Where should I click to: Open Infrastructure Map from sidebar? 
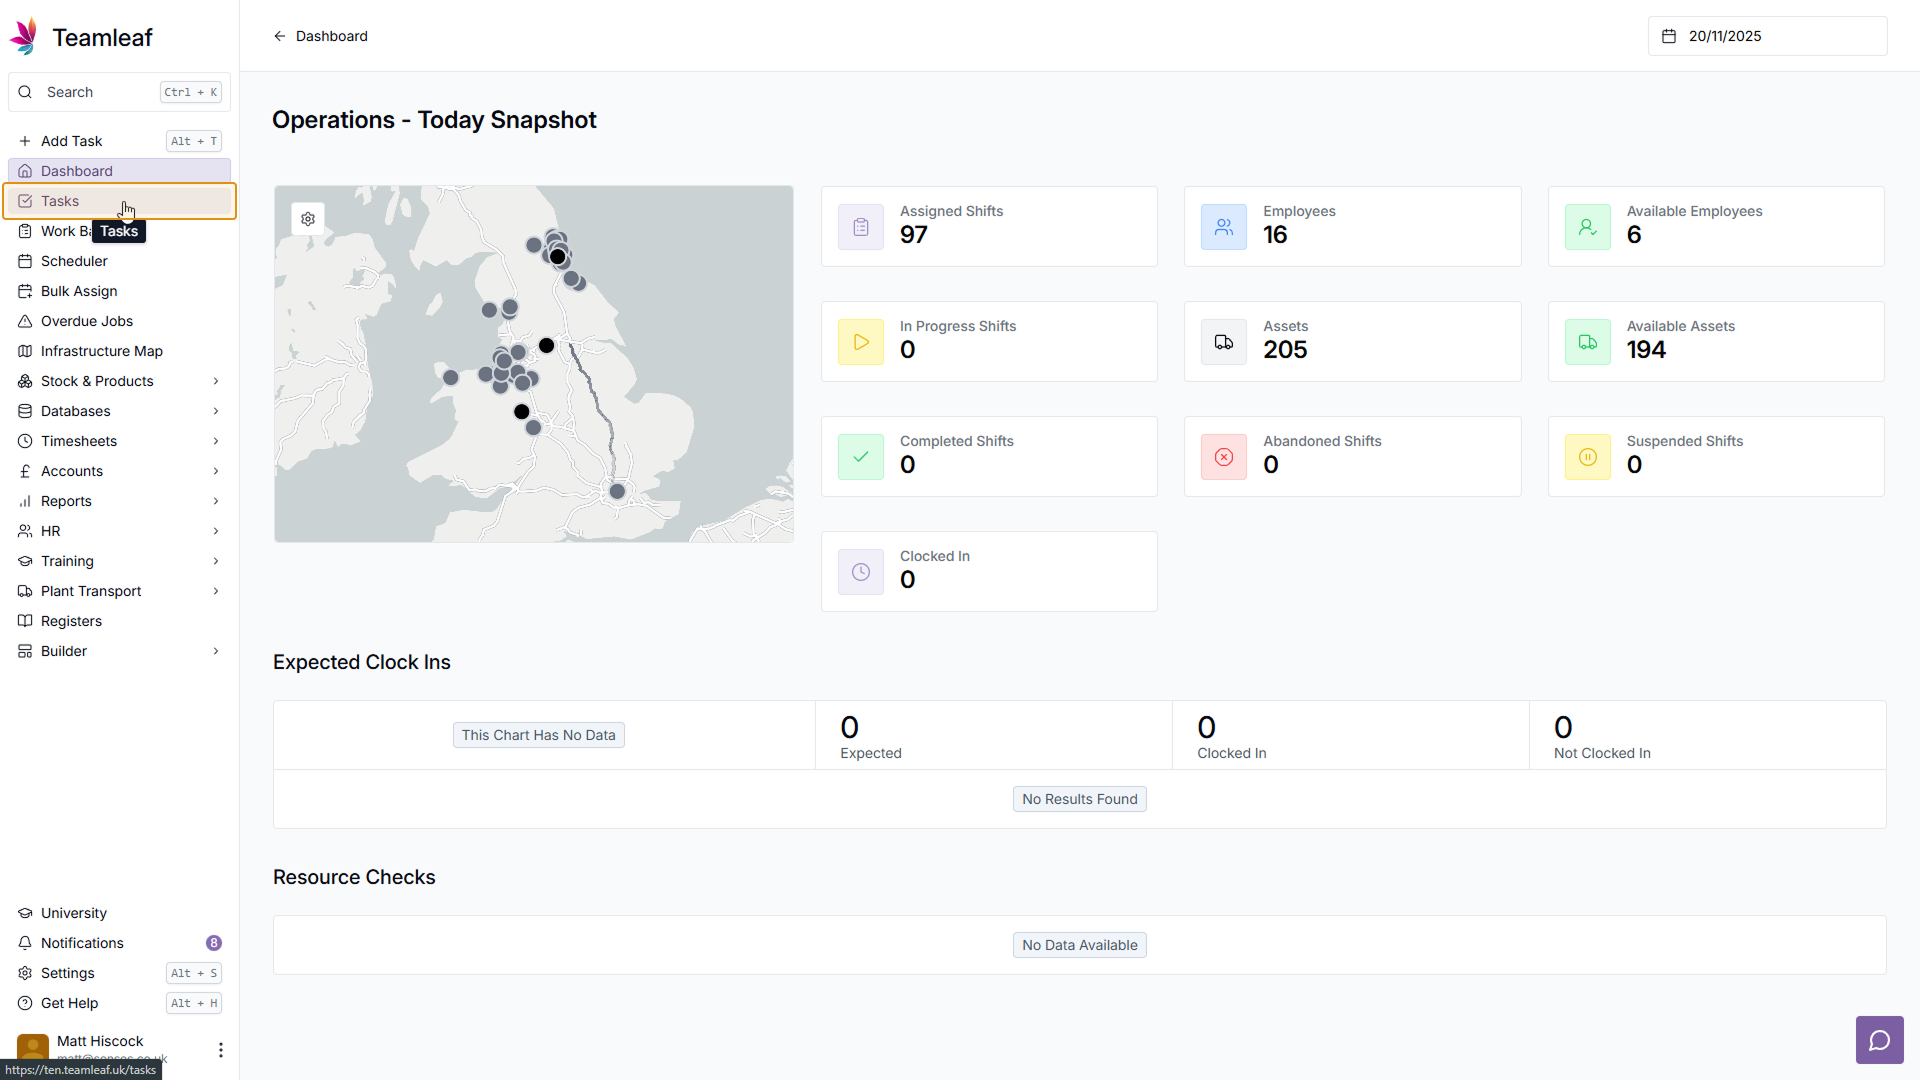[x=101, y=351]
